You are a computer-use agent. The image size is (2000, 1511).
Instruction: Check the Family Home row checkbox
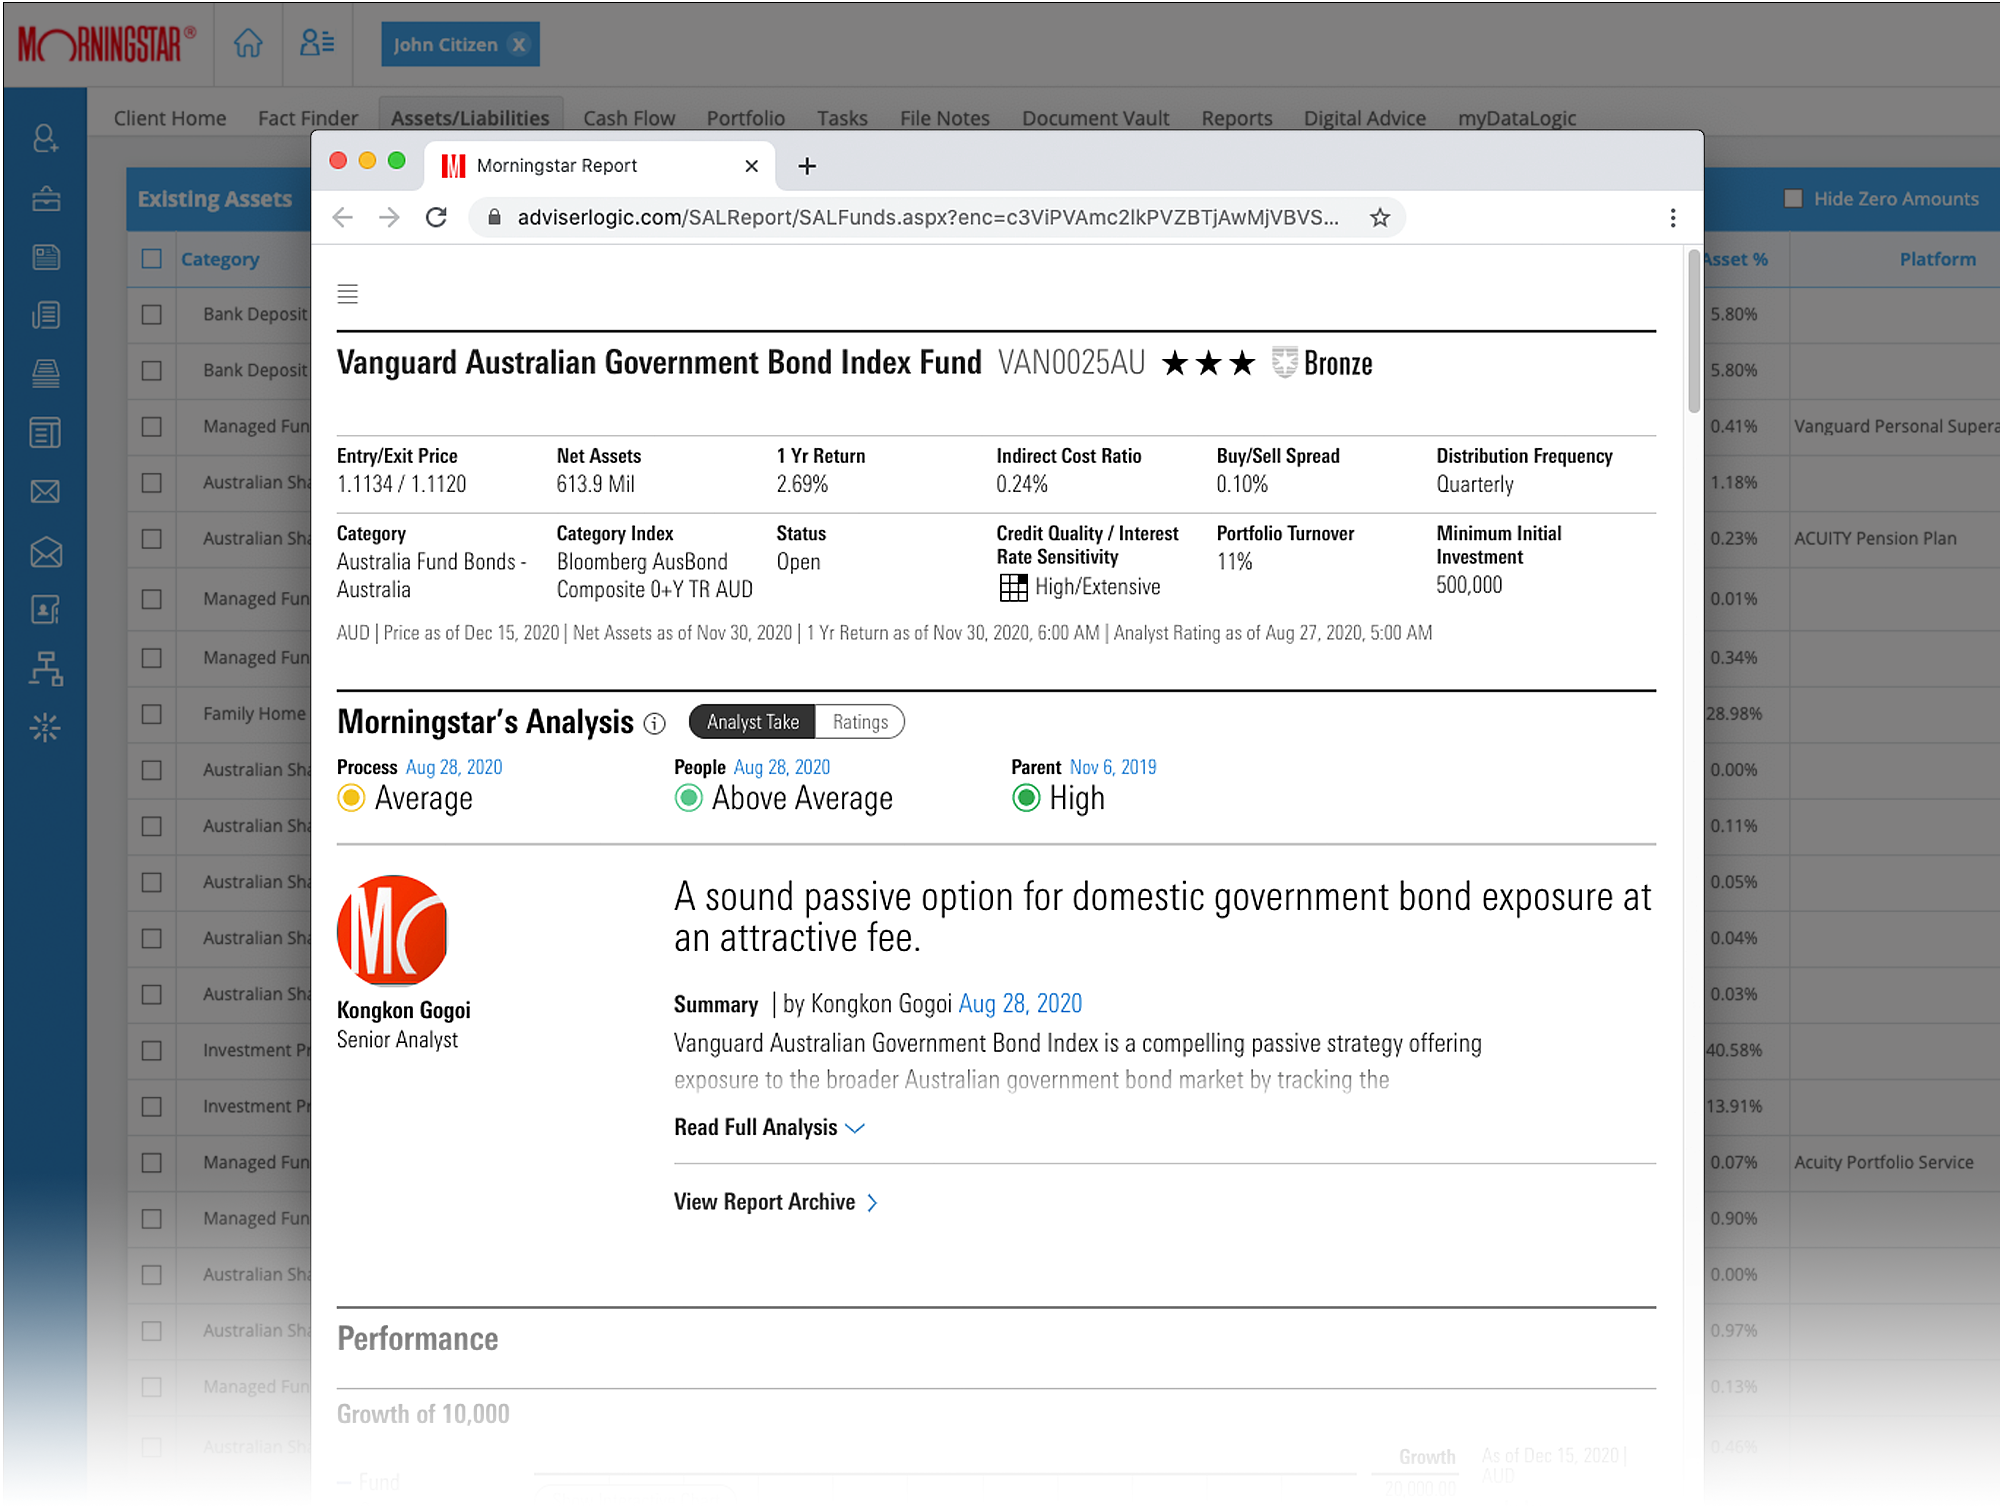pos(152,714)
